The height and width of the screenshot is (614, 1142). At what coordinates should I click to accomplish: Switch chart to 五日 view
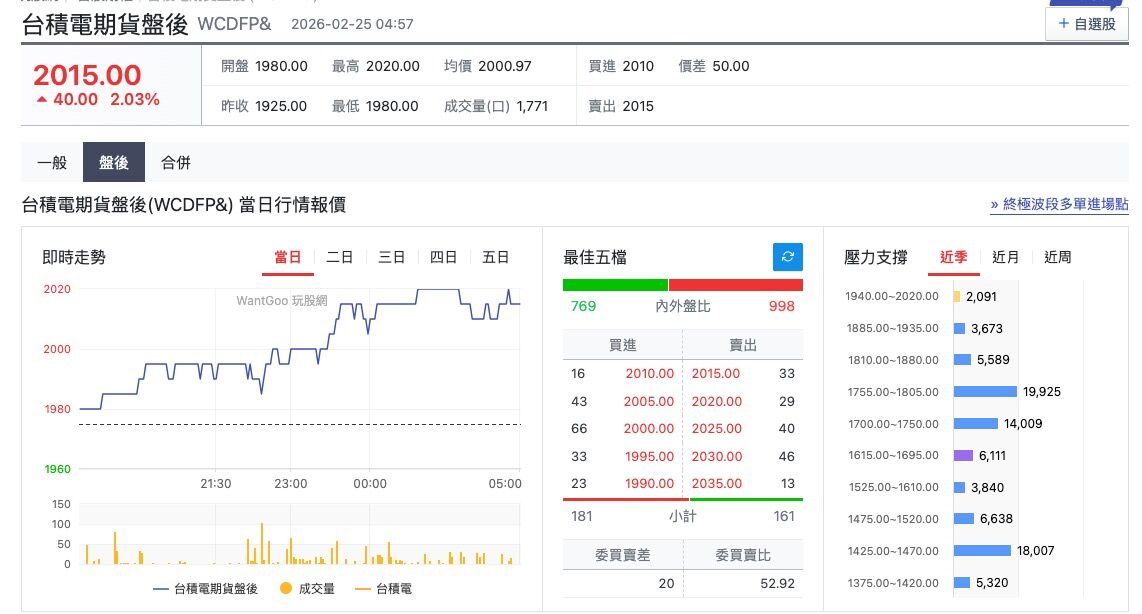[x=496, y=257]
